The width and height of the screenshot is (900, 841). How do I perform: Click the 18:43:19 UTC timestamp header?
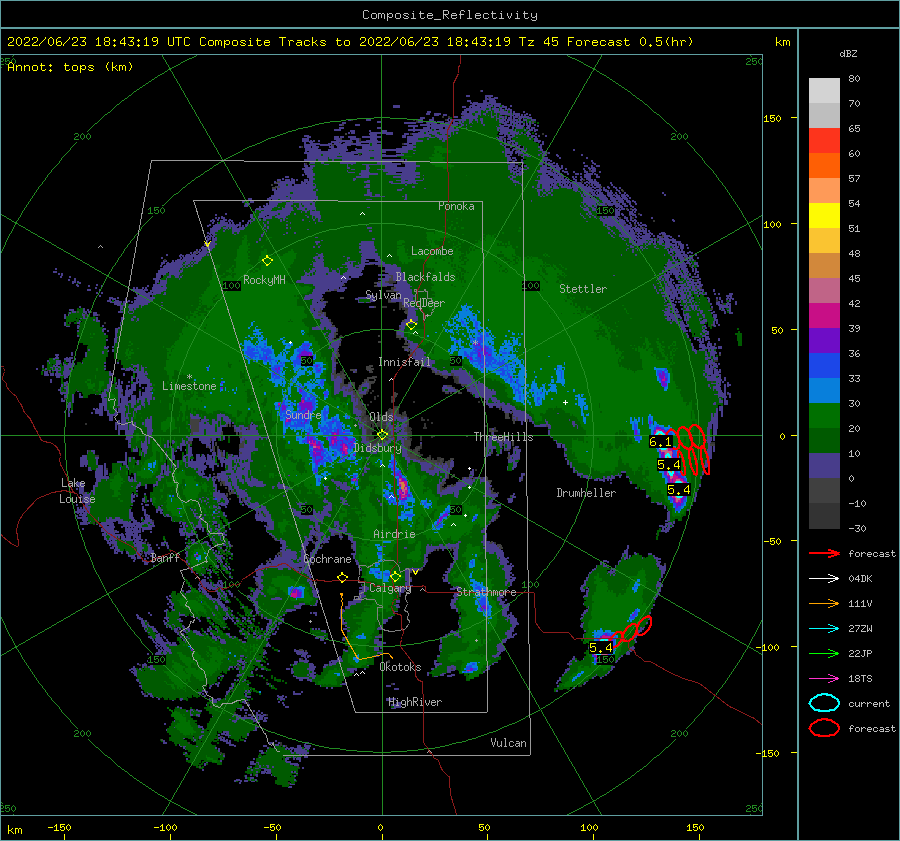click(138, 42)
